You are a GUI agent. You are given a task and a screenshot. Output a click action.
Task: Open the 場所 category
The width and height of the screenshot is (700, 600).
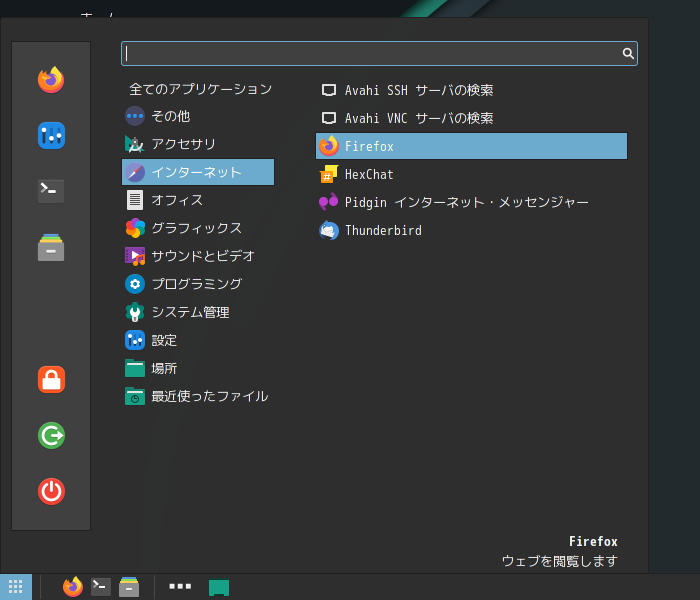click(x=198, y=368)
